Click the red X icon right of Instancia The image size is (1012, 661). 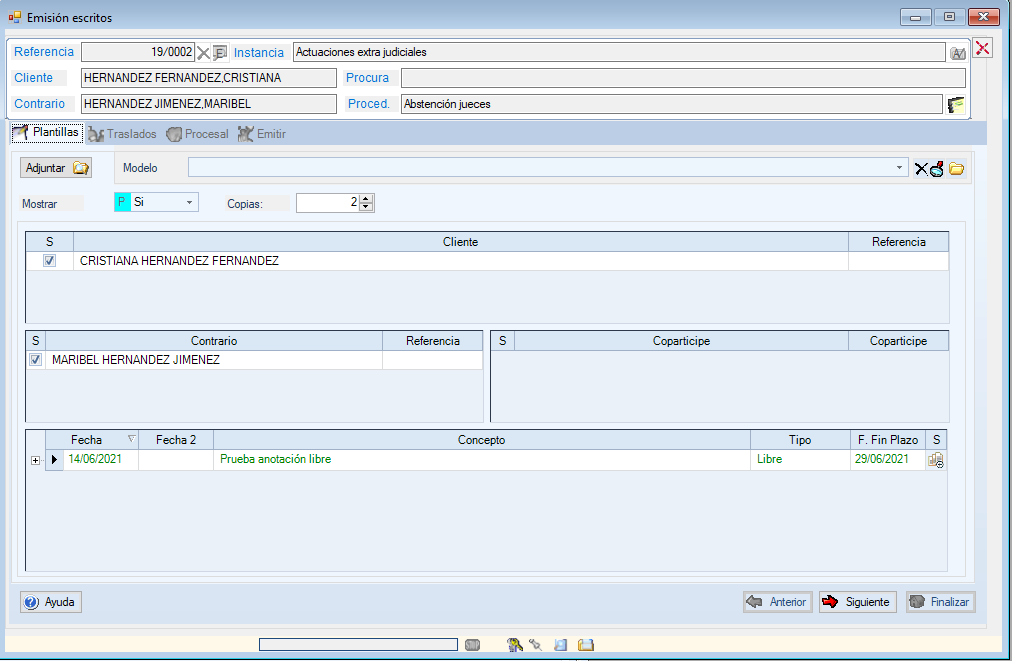982,48
